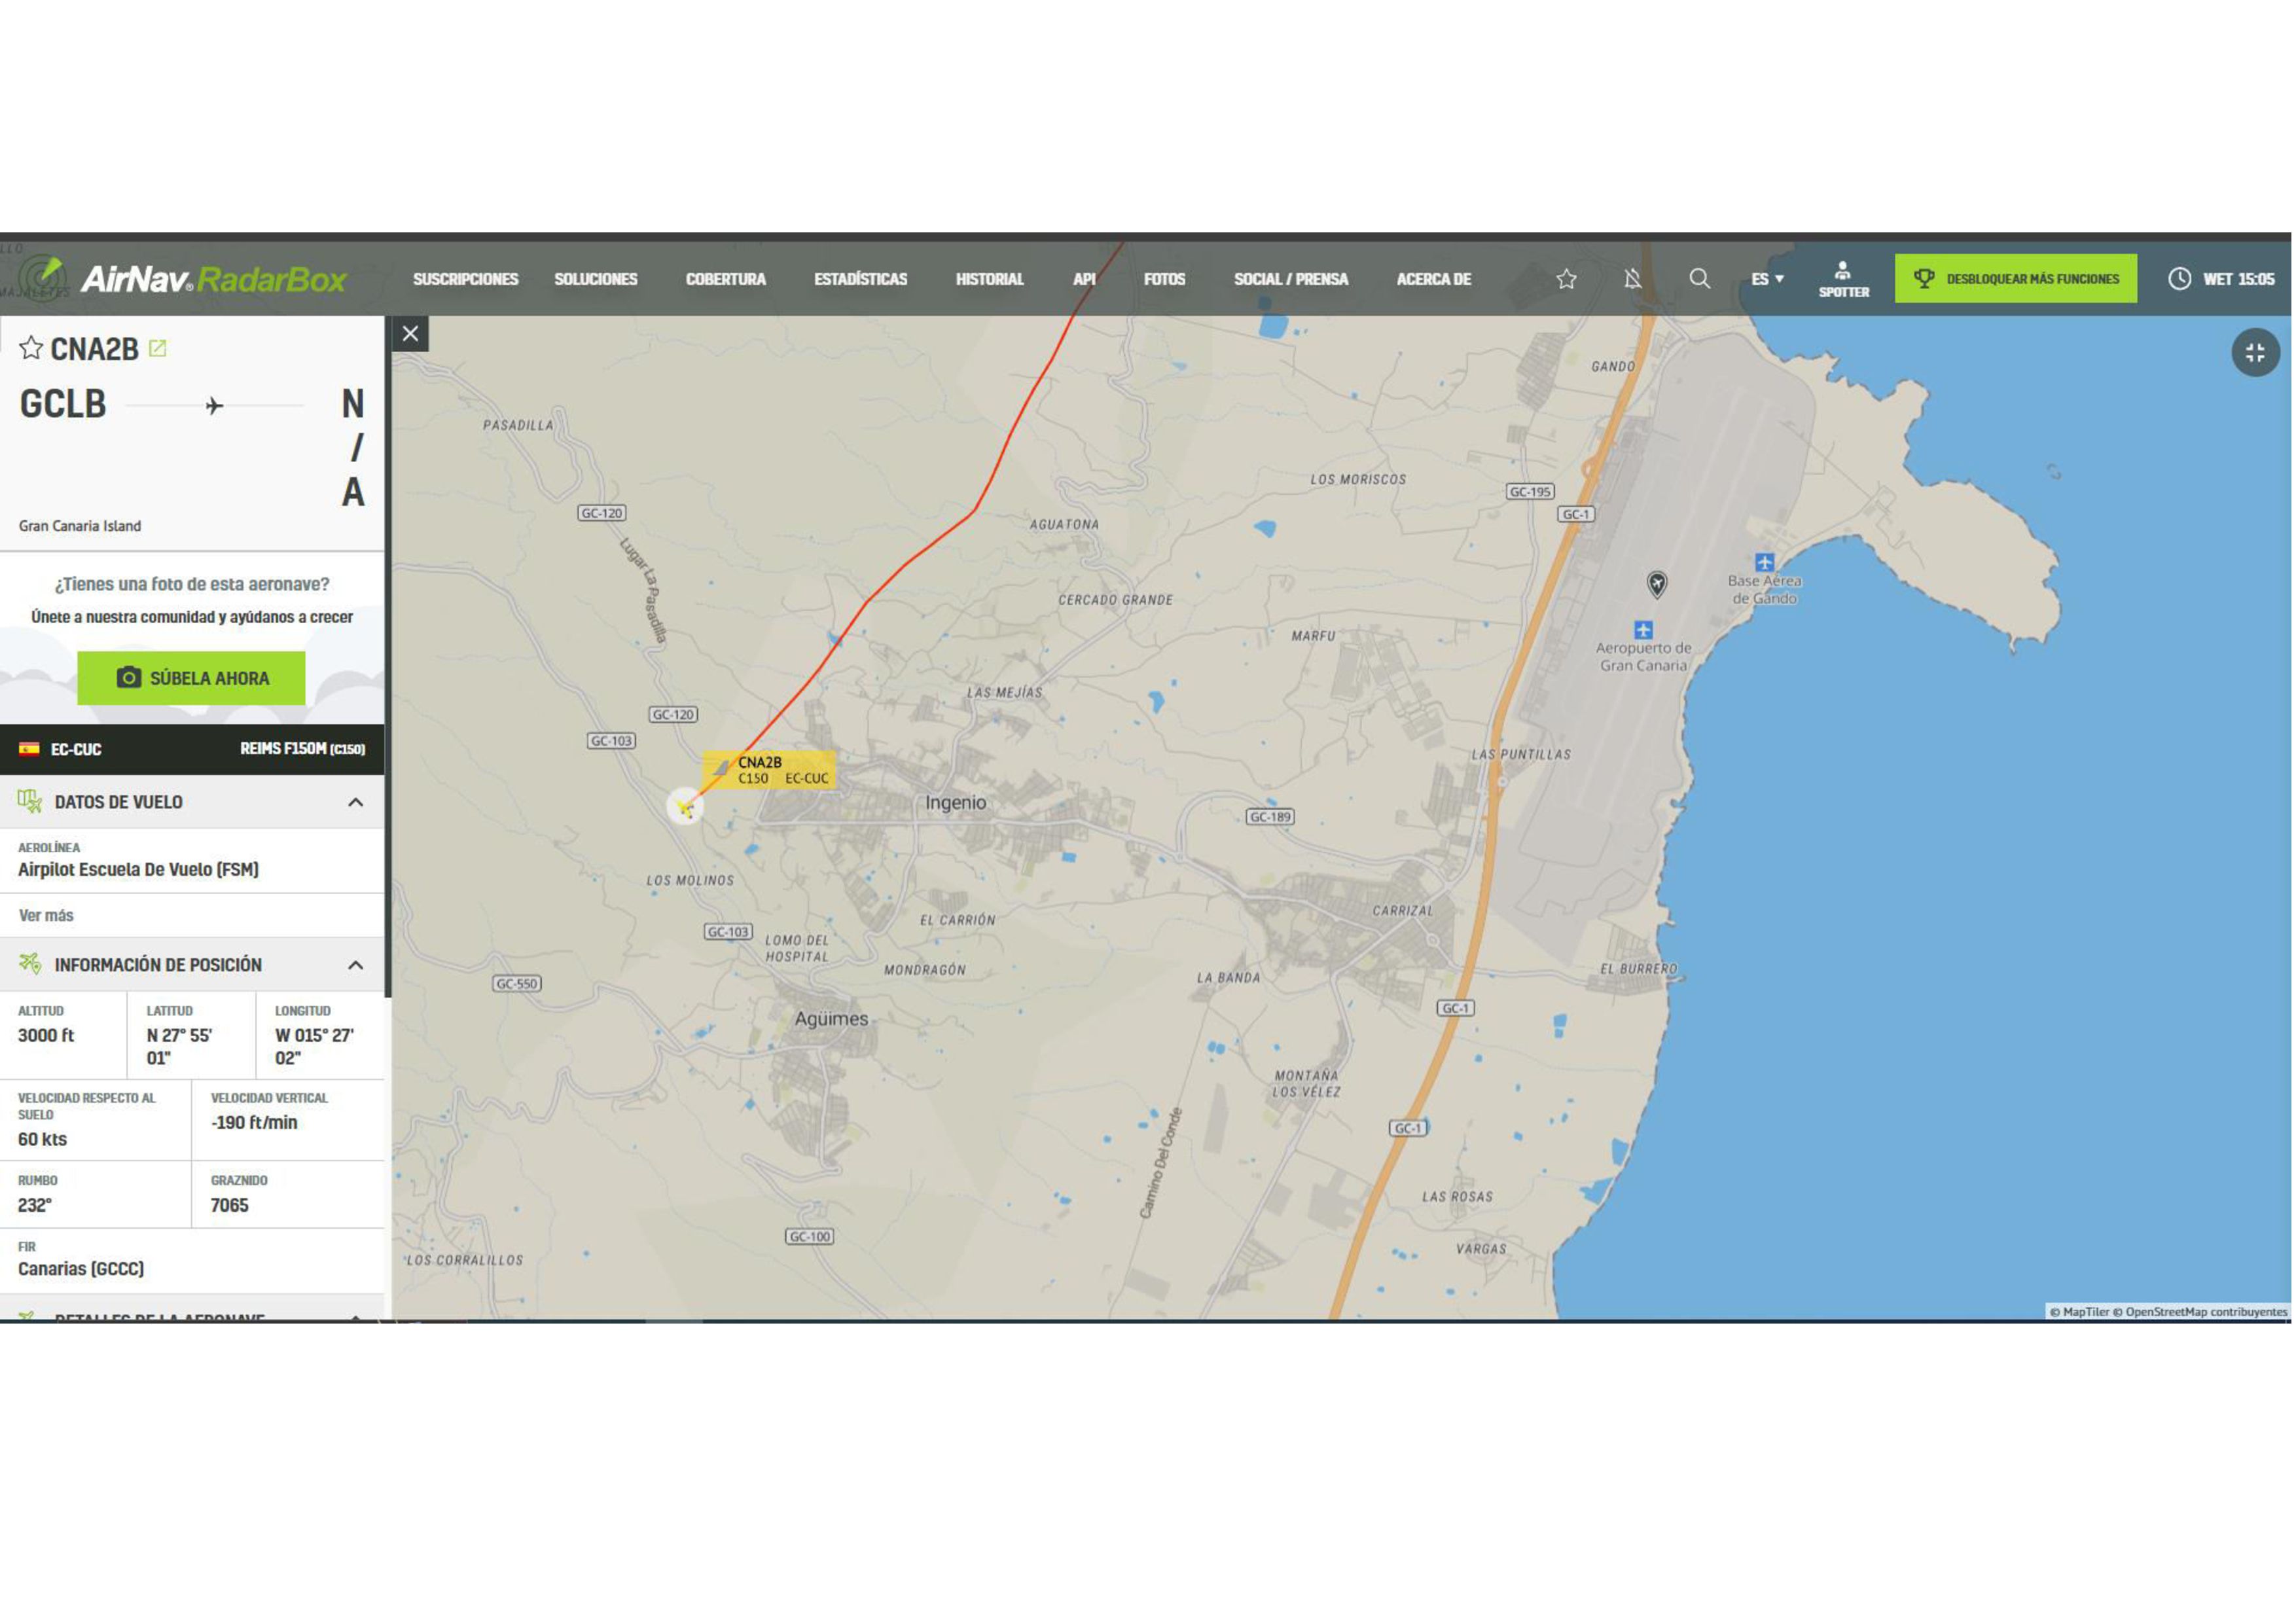Open the language selector ES dropdown
This screenshot has height=1624, width=2296.
(x=1768, y=279)
